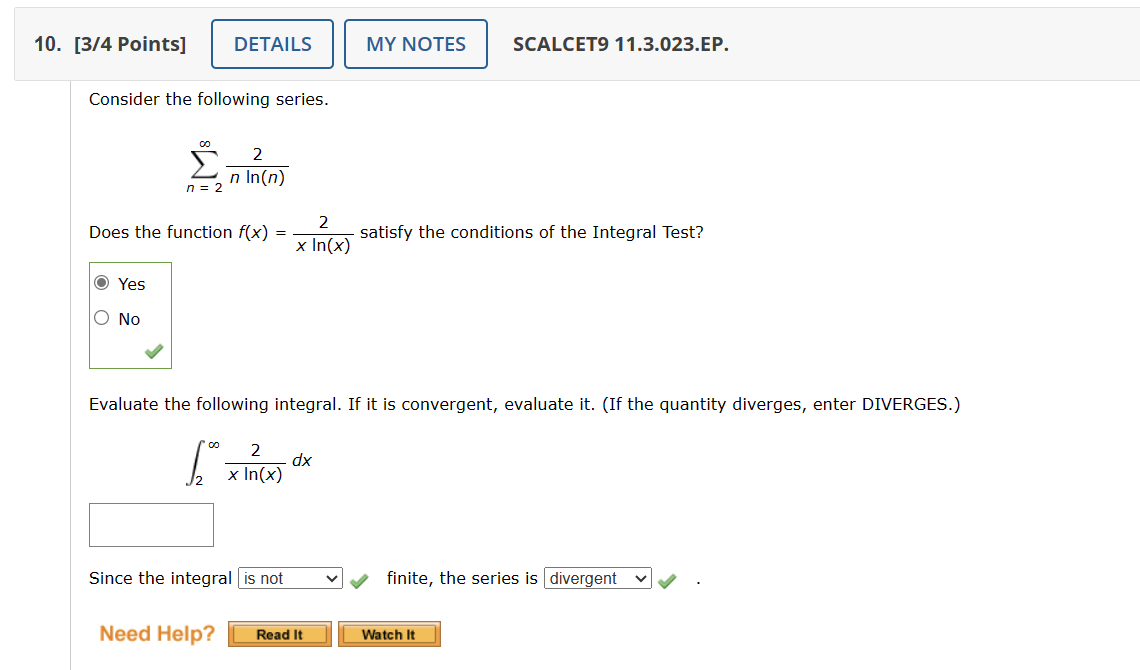Viewport: 1140px width, 670px height.
Task: Open the DETAILS panel
Action: pyautogui.click(x=272, y=43)
